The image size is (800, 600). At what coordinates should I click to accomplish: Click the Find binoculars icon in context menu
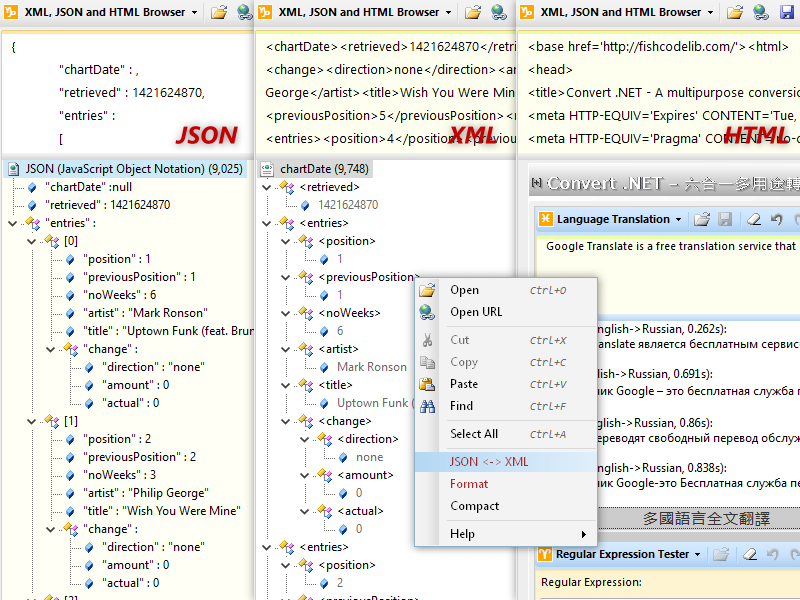427,406
